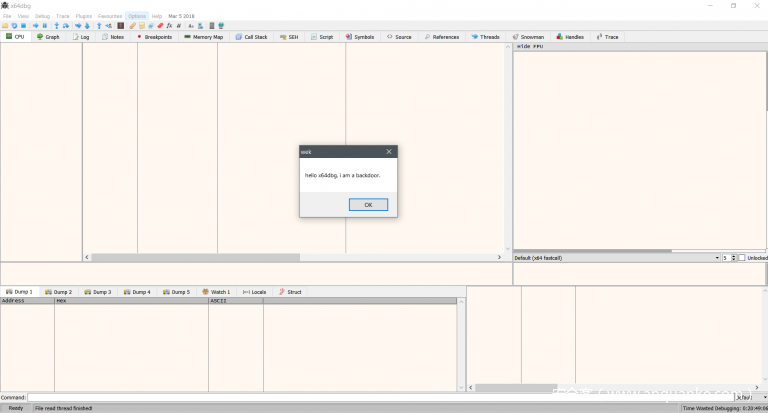
Task: Select the Dump 2 tab
Action: [x=58, y=292]
